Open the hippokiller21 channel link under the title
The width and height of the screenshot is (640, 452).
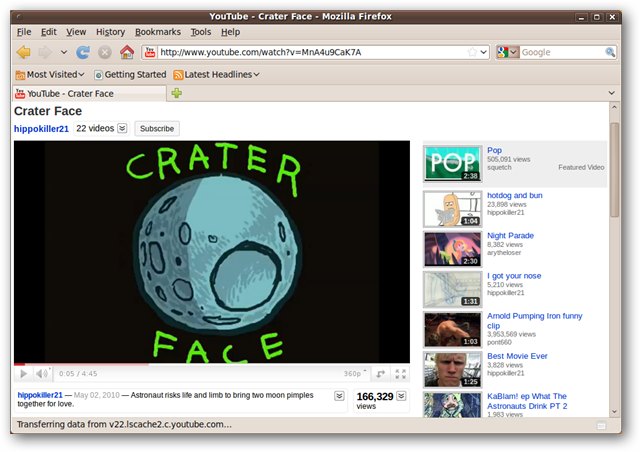41,129
